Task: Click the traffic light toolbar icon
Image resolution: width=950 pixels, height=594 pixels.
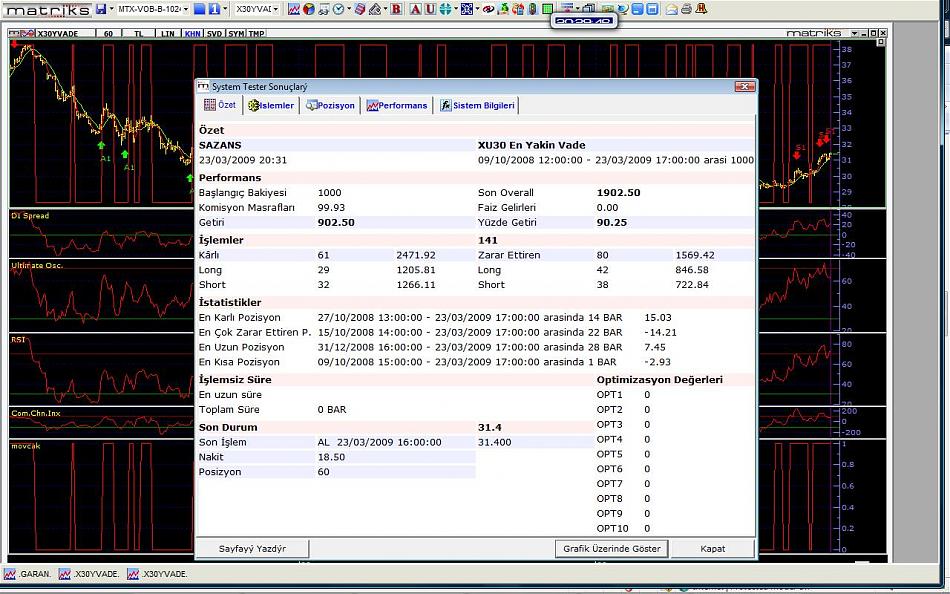Action: (532, 9)
